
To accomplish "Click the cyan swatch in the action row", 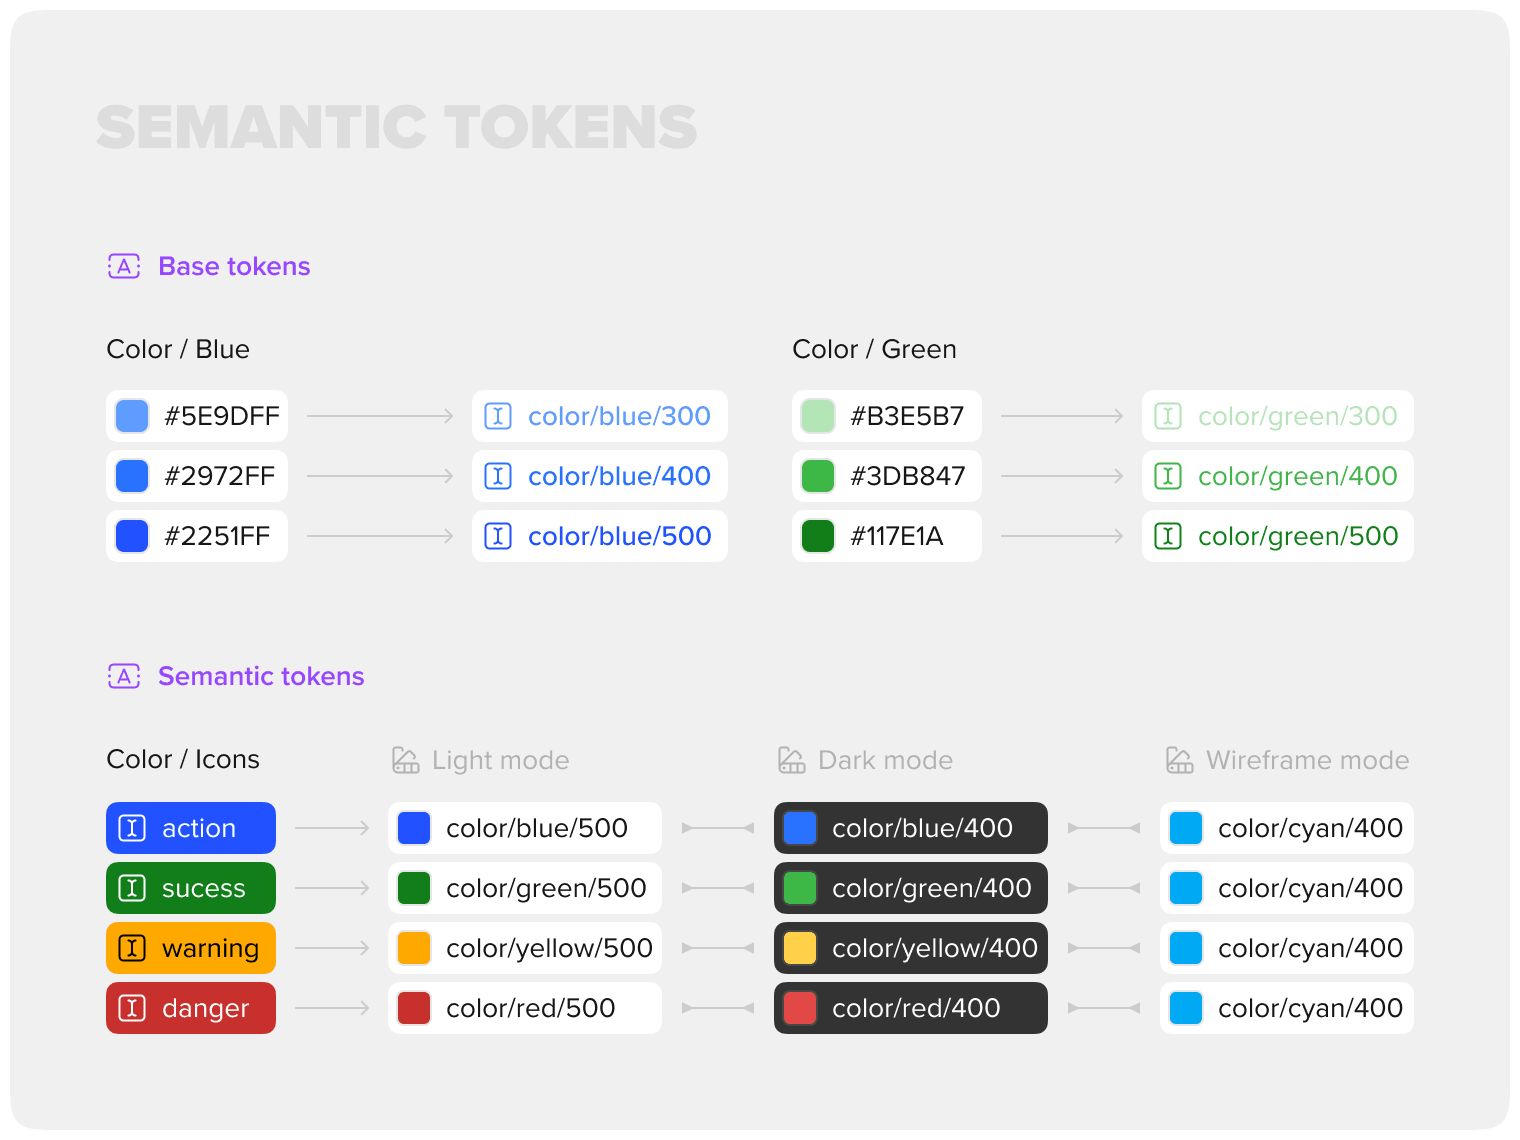I will [1186, 828].
